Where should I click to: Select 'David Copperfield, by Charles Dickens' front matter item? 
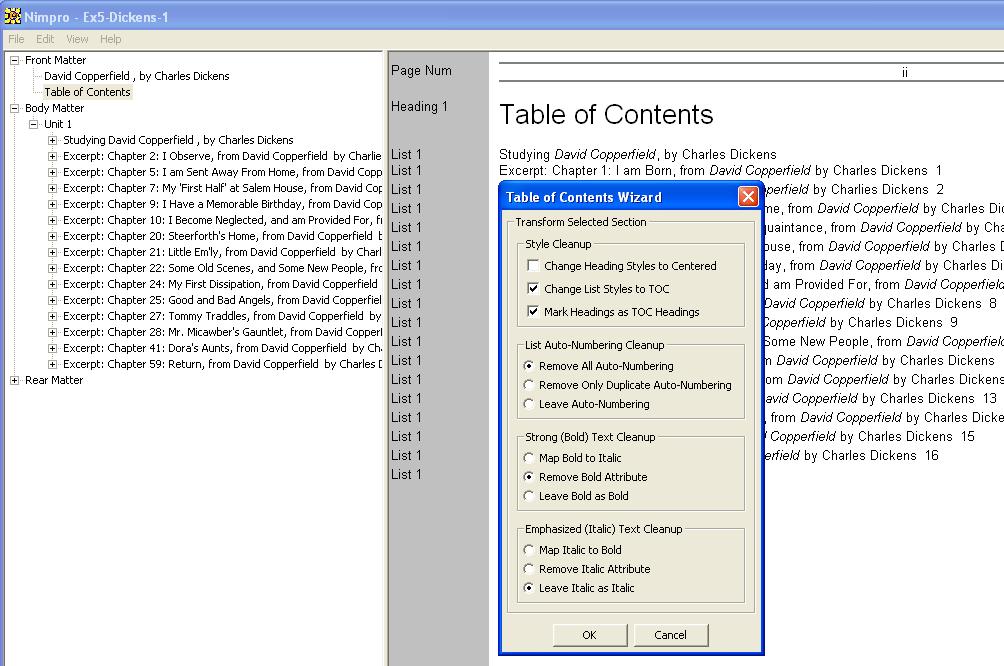pyautogui.click(x=136, y=76)
